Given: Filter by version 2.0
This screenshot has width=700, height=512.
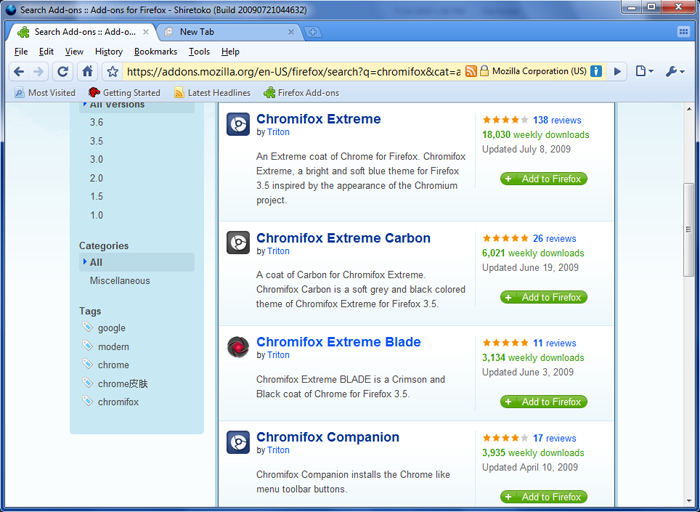Looking at the screenshot, I should (x=96, y=178).
